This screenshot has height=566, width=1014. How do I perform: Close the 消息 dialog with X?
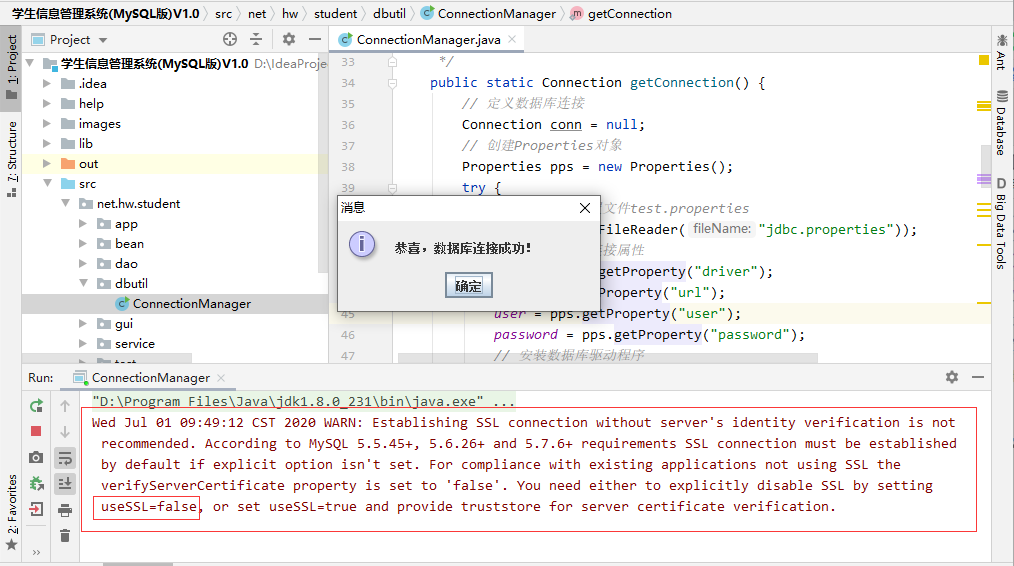[585, 208]
